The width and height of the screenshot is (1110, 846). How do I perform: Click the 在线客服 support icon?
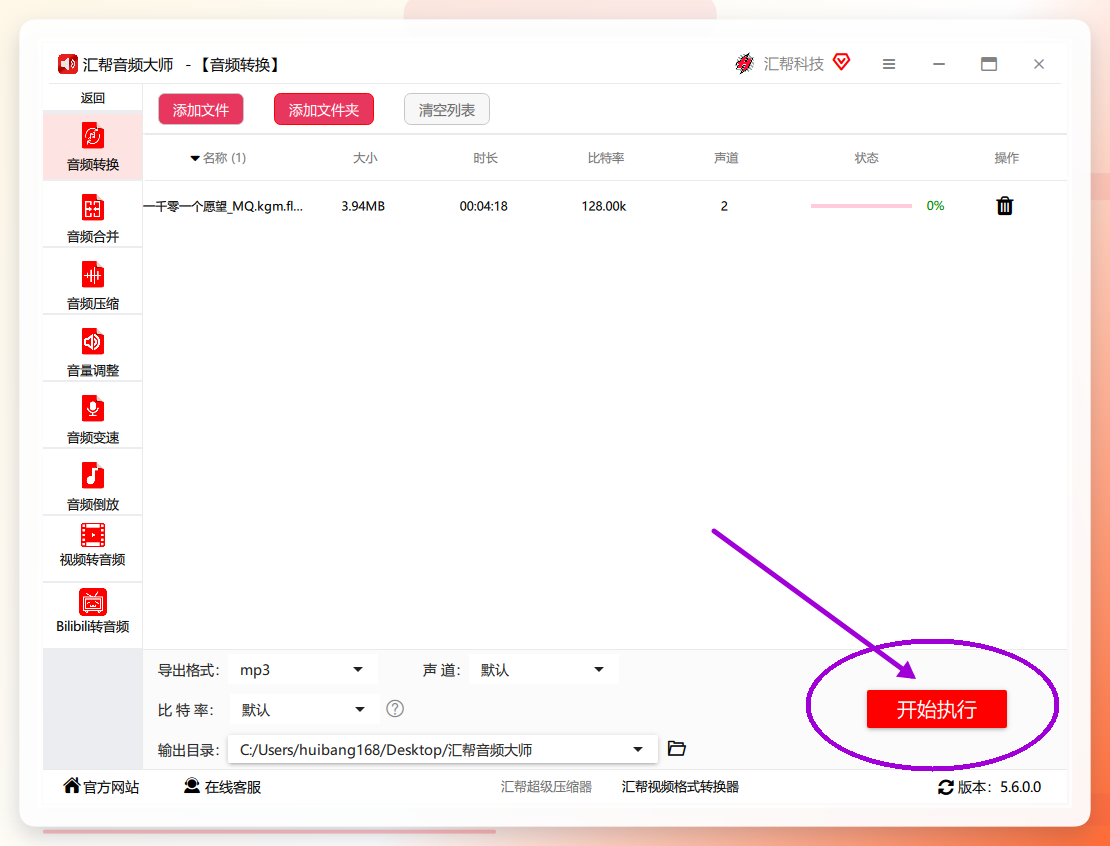coord(192,785)
